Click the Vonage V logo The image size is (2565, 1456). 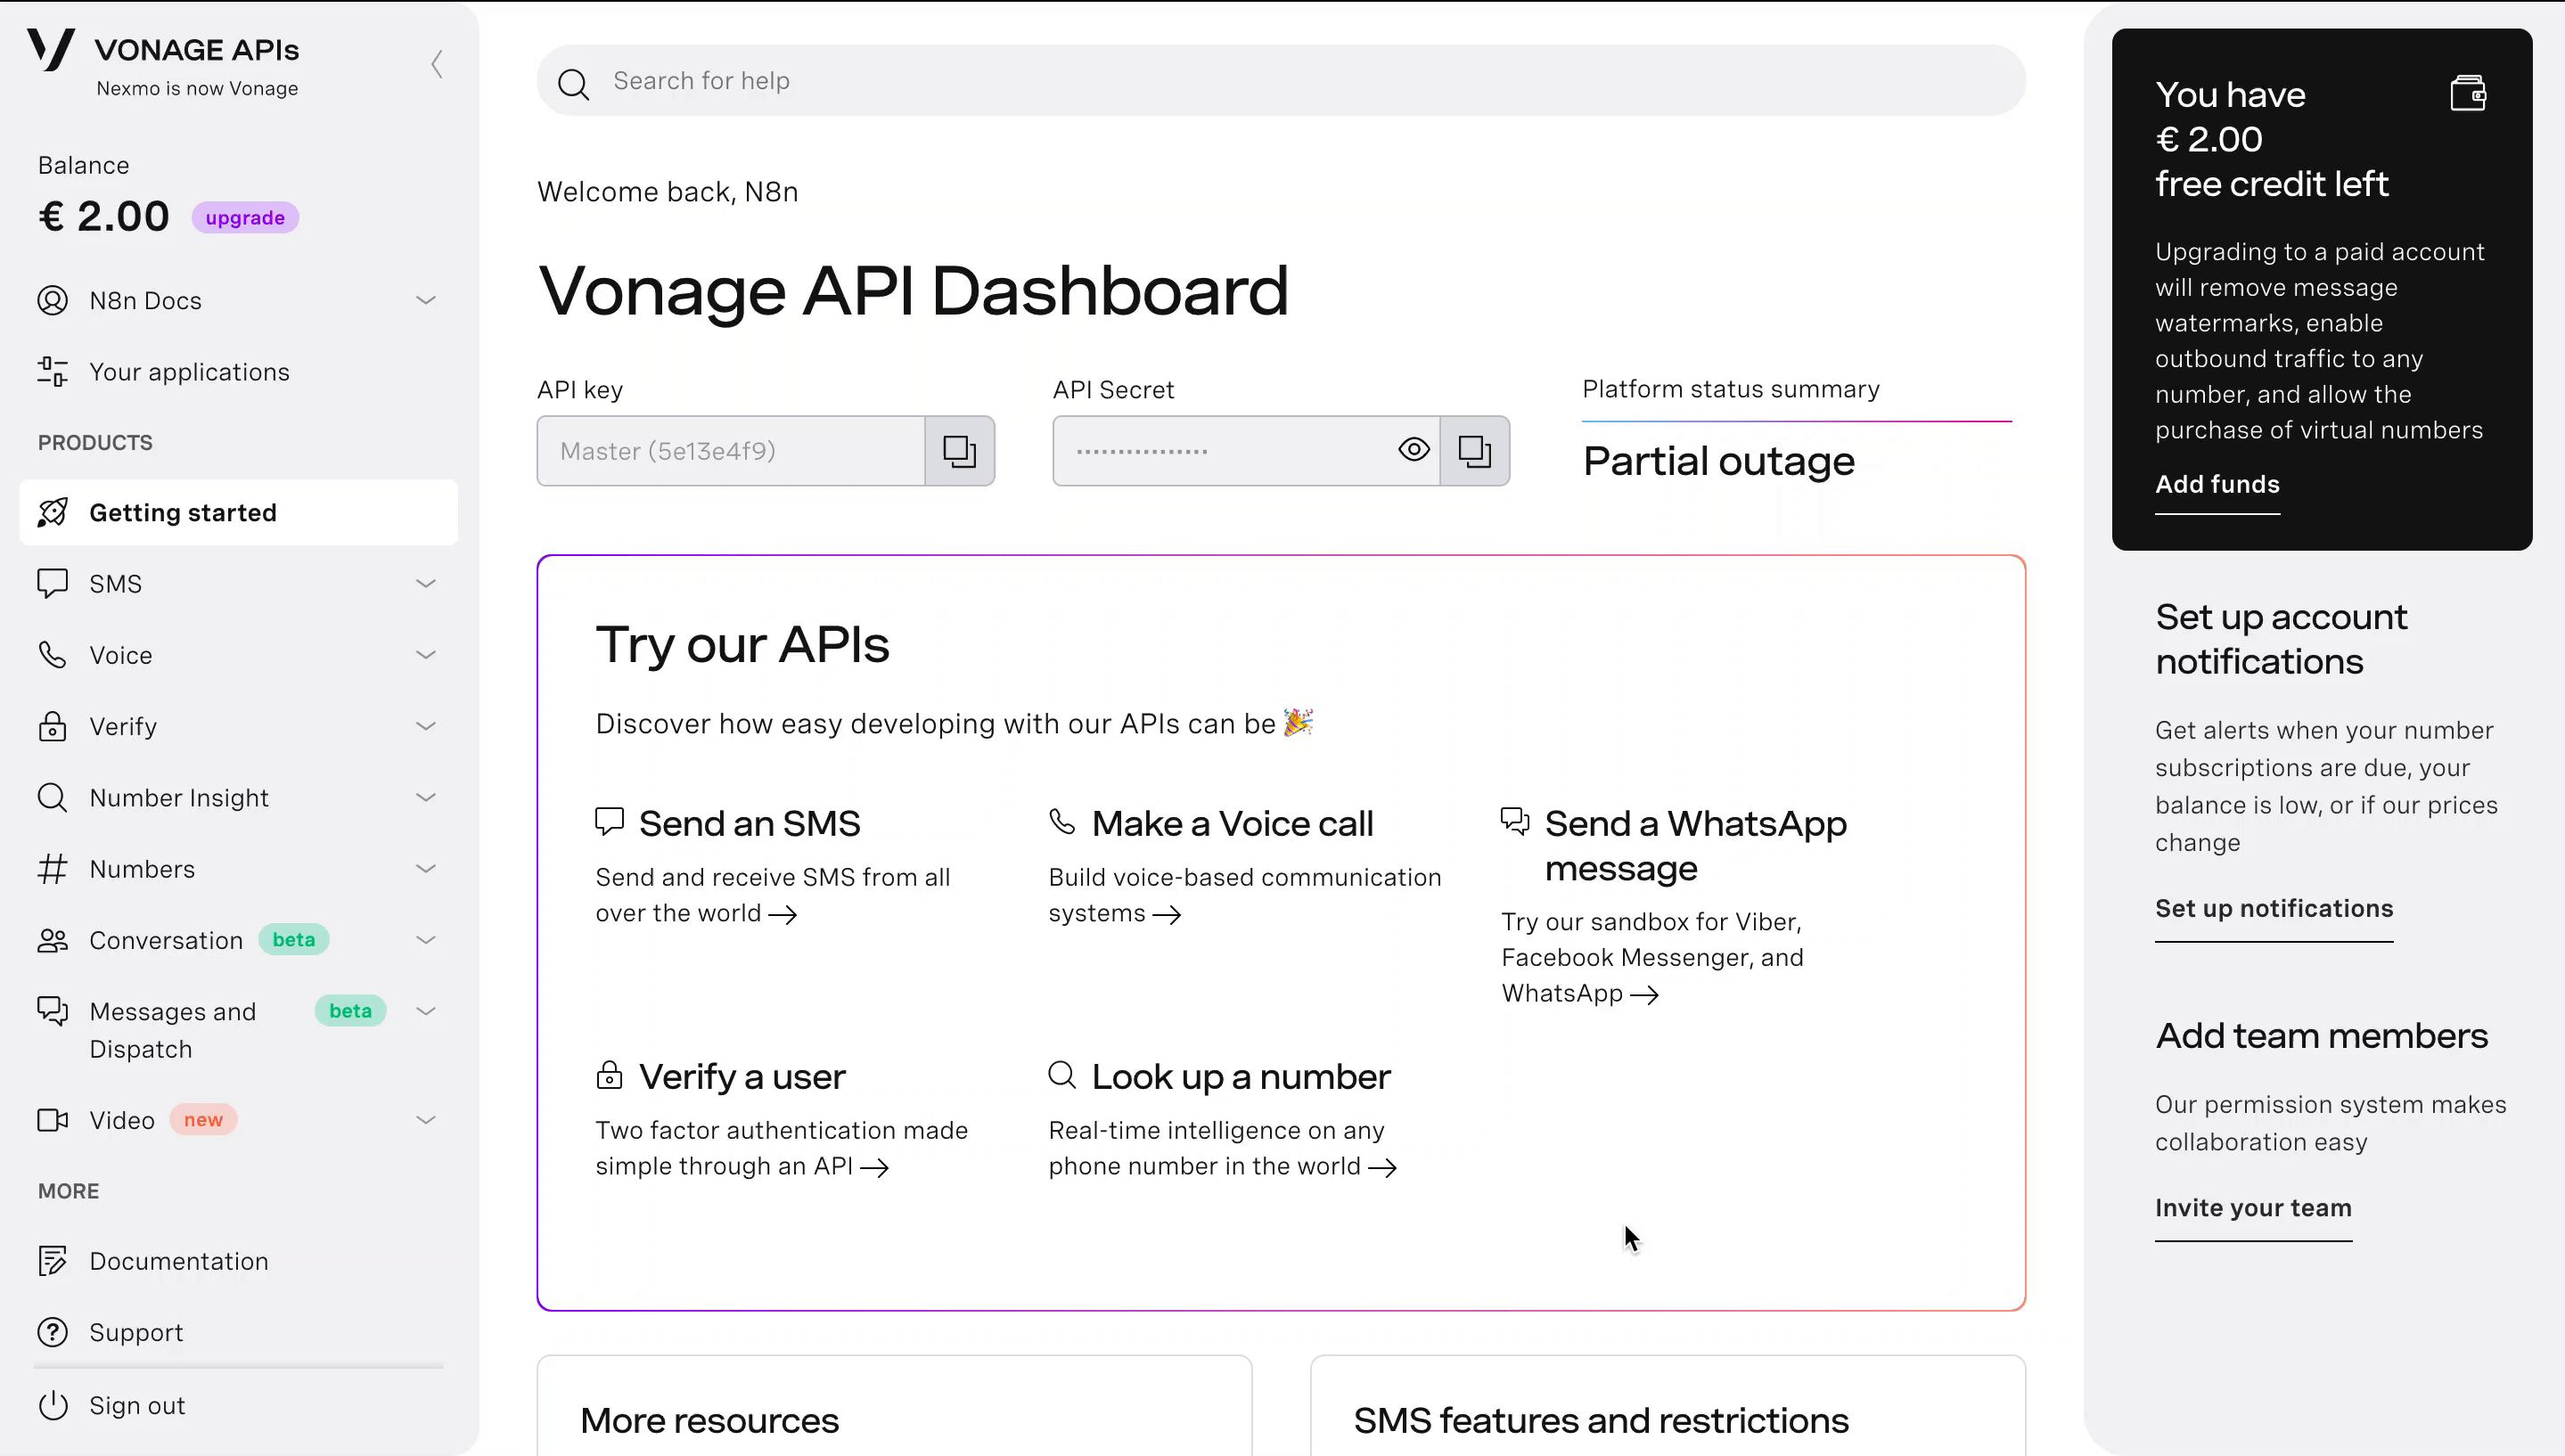[x=51, y=49]
